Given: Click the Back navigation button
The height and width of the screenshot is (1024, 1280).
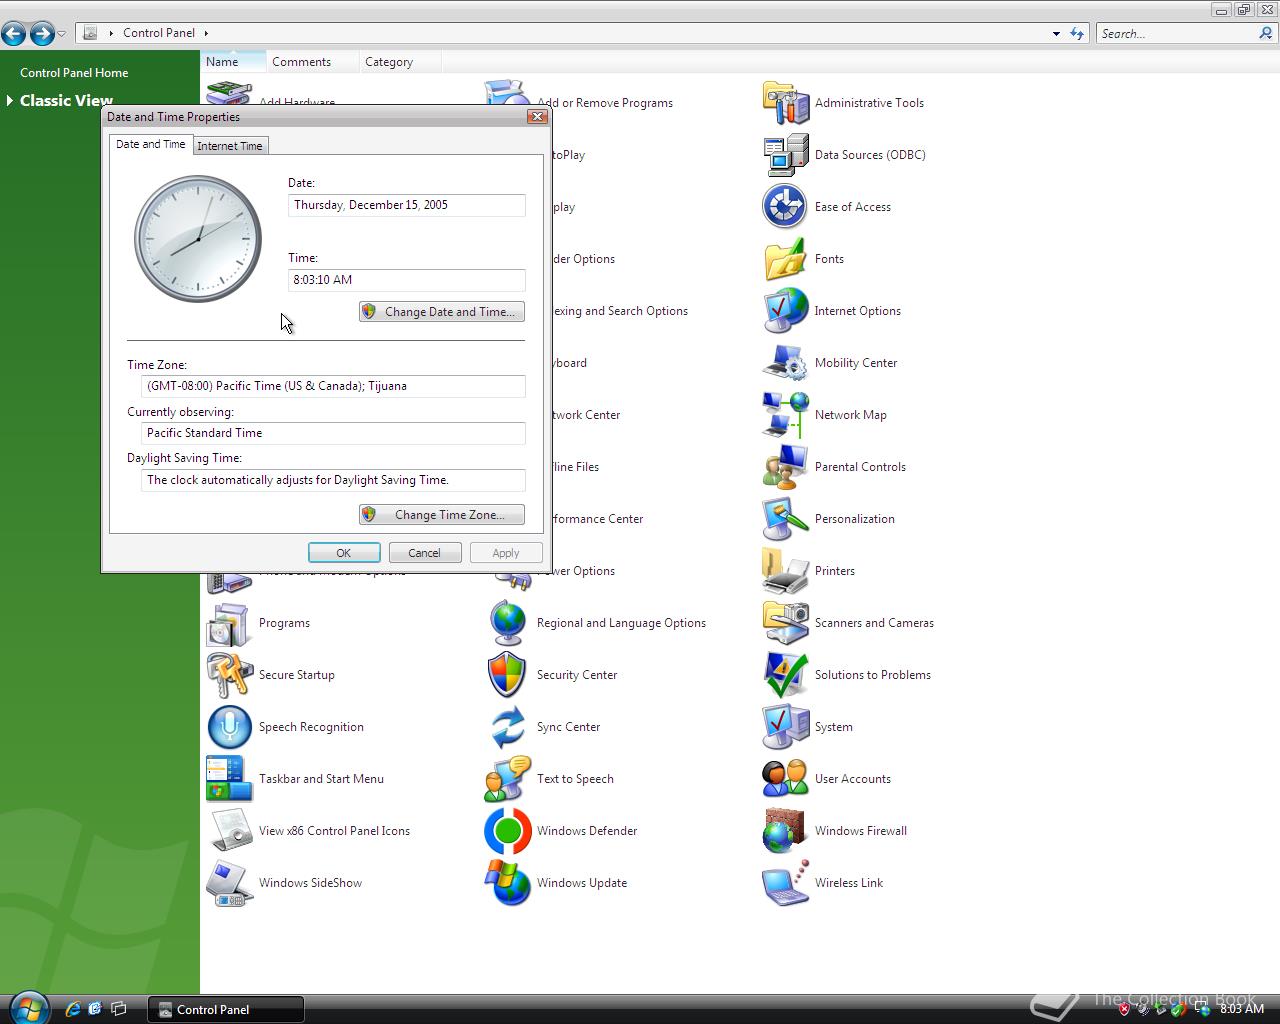Looking at the screenshot, I should [14, 34].
